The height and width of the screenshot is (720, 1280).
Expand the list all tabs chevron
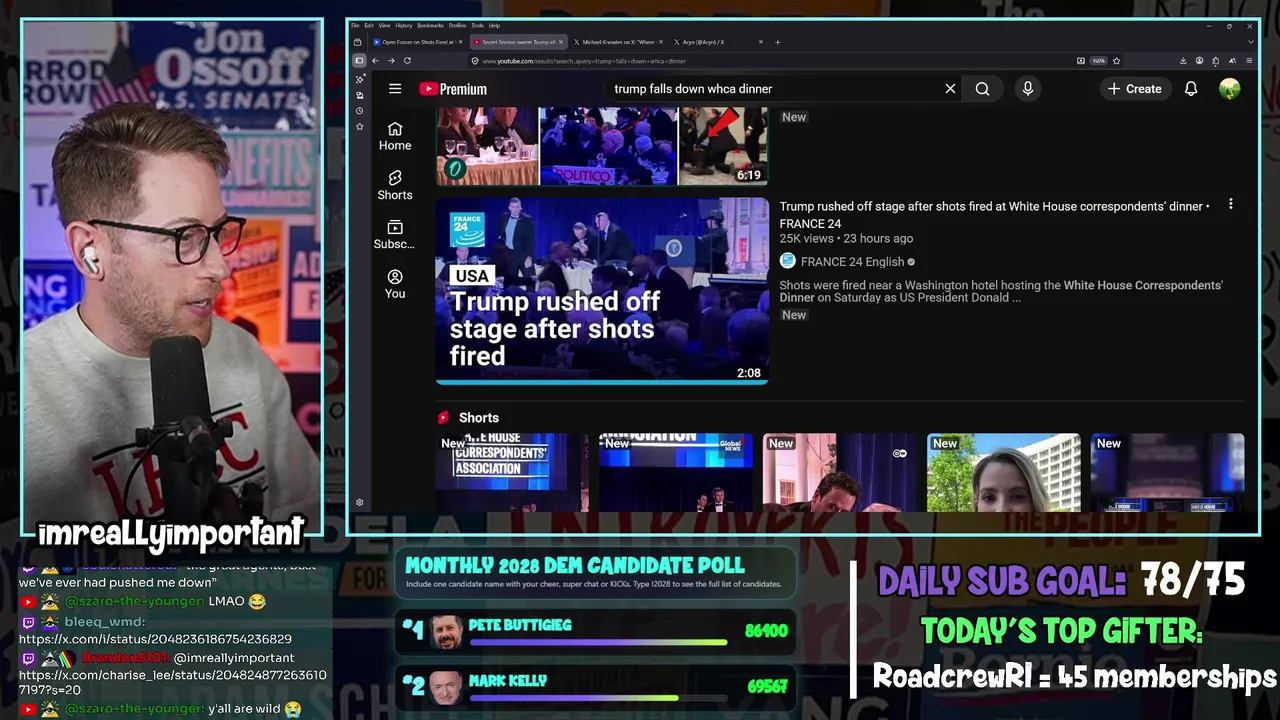[1251, 42]
